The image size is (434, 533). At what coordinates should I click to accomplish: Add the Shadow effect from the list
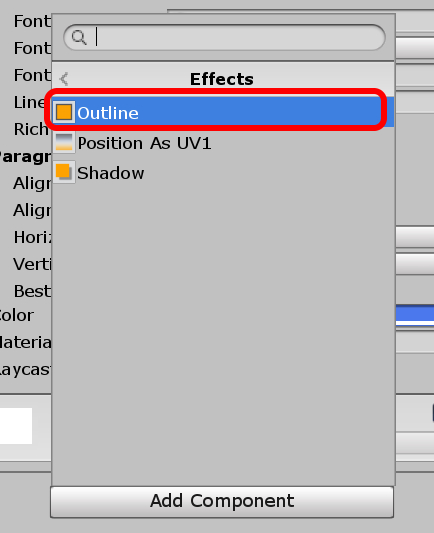223,172
